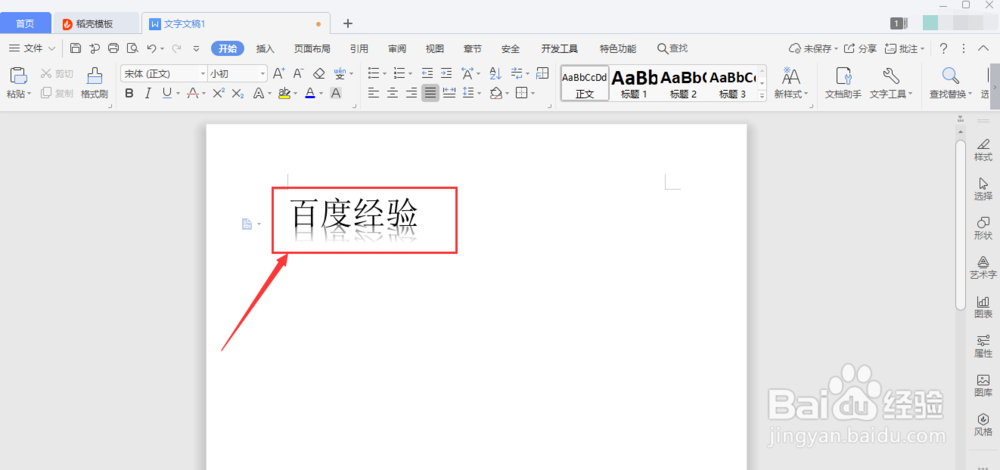Switch to the 插入 ribbon tab
This screenshot has width=1000, height=470.
click(x=265, y=48)
